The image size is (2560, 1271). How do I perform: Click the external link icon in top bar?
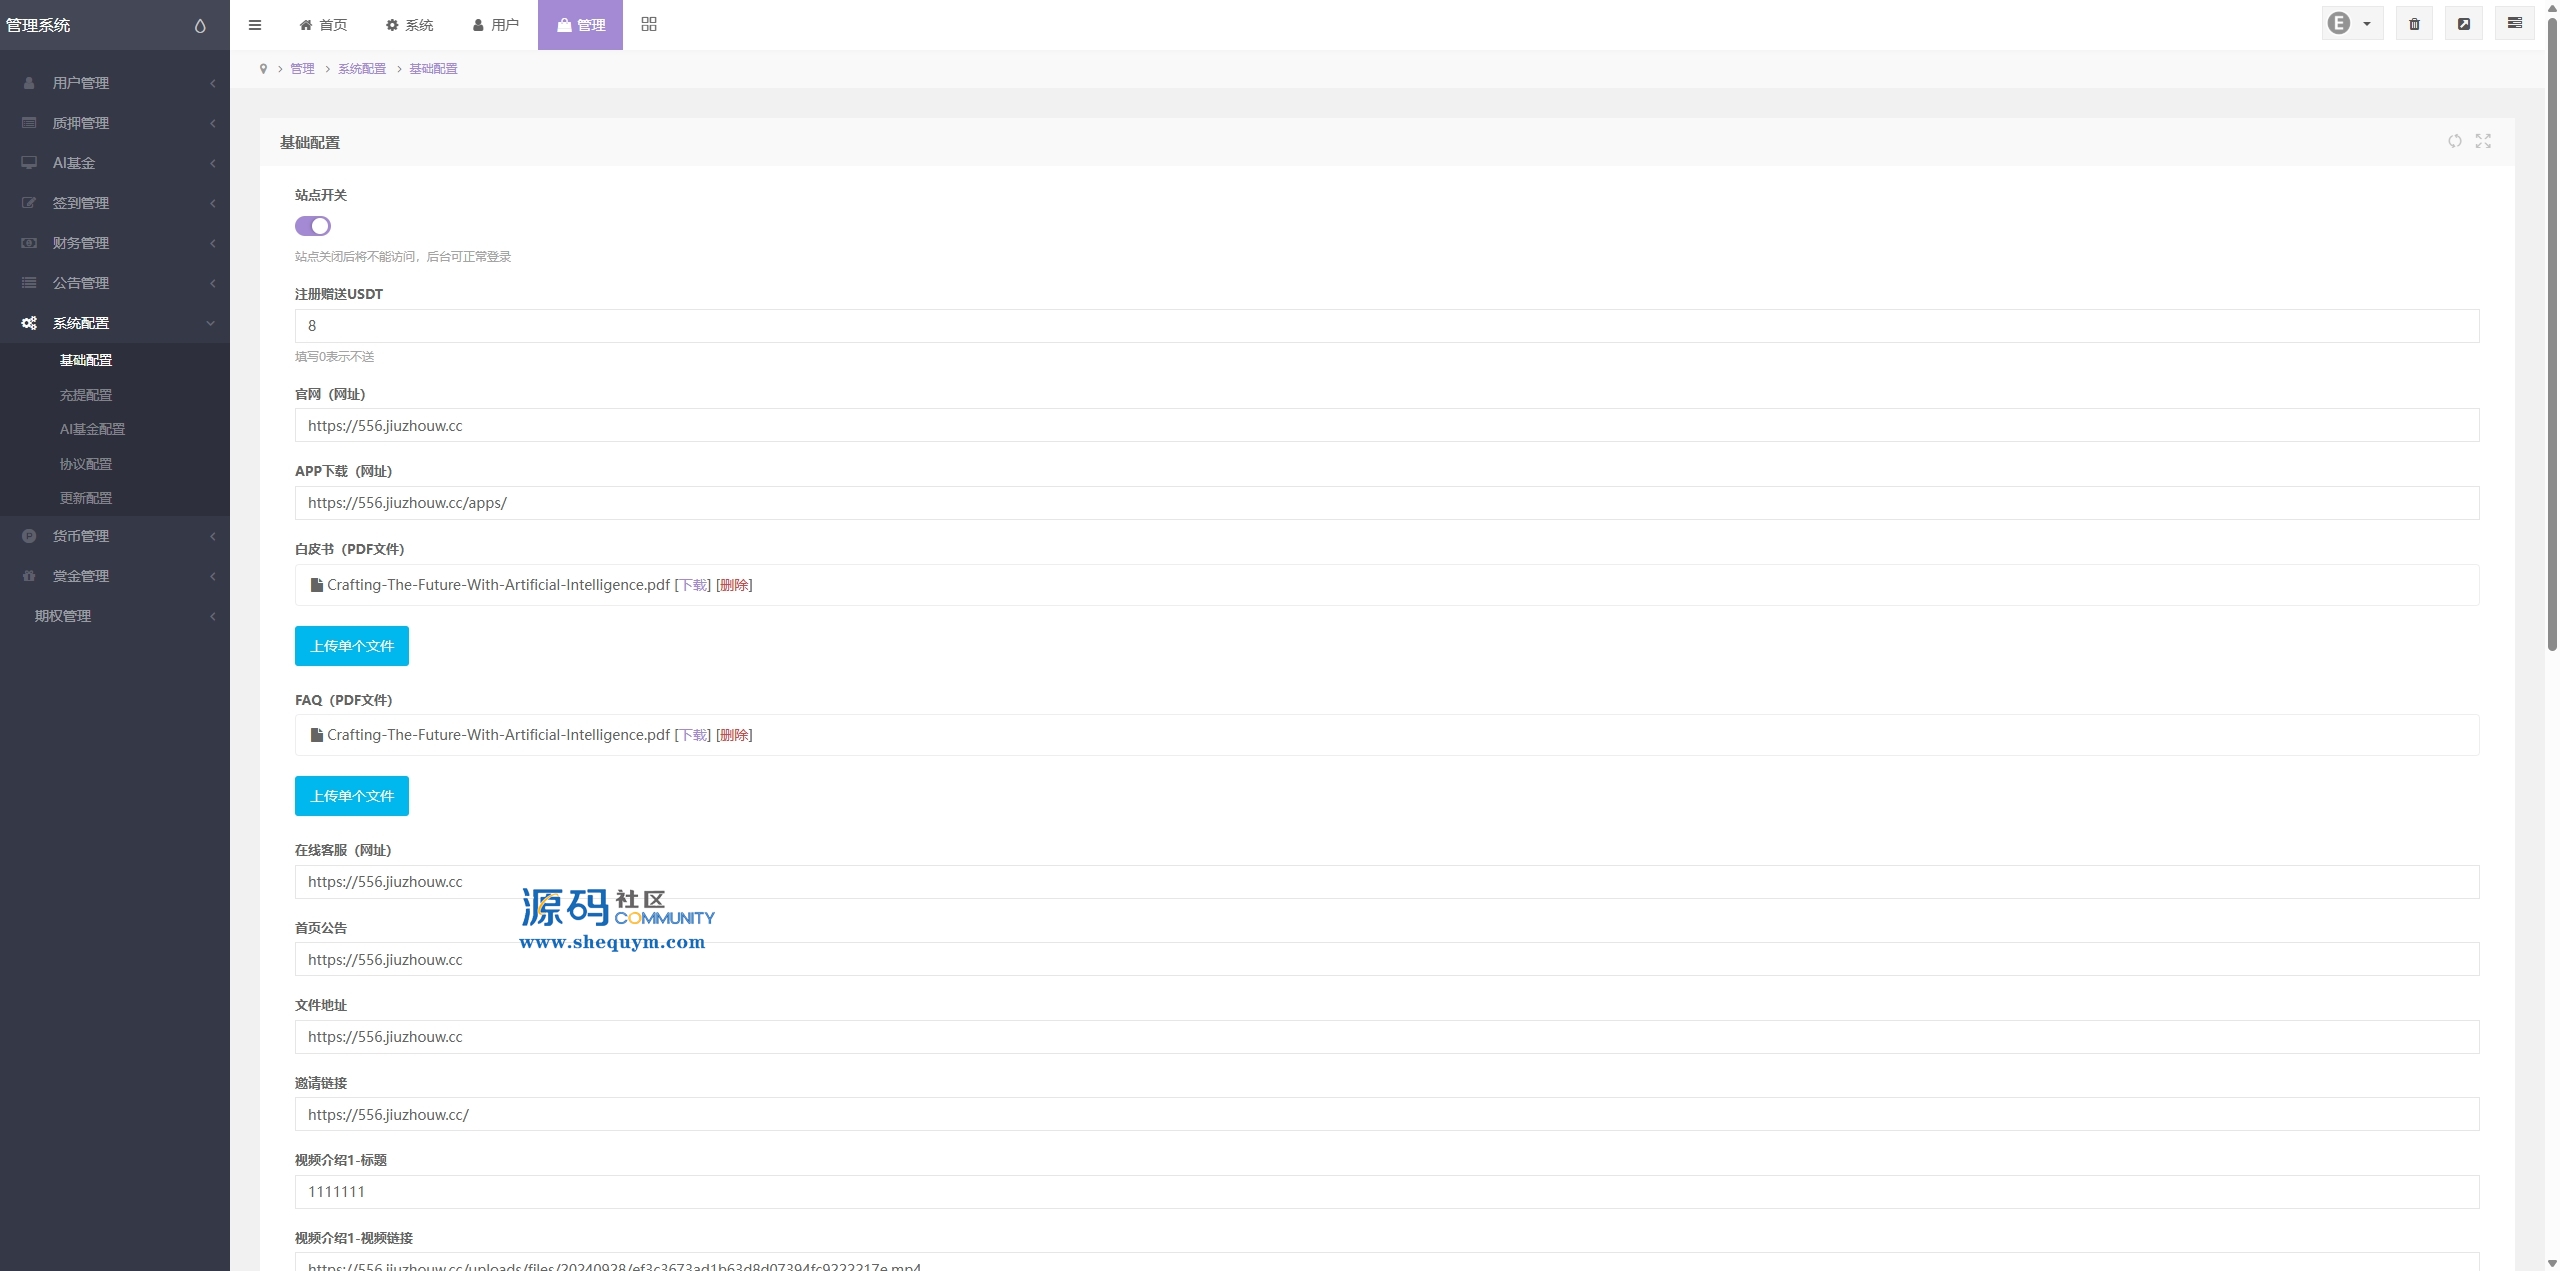coord(2464,24)
